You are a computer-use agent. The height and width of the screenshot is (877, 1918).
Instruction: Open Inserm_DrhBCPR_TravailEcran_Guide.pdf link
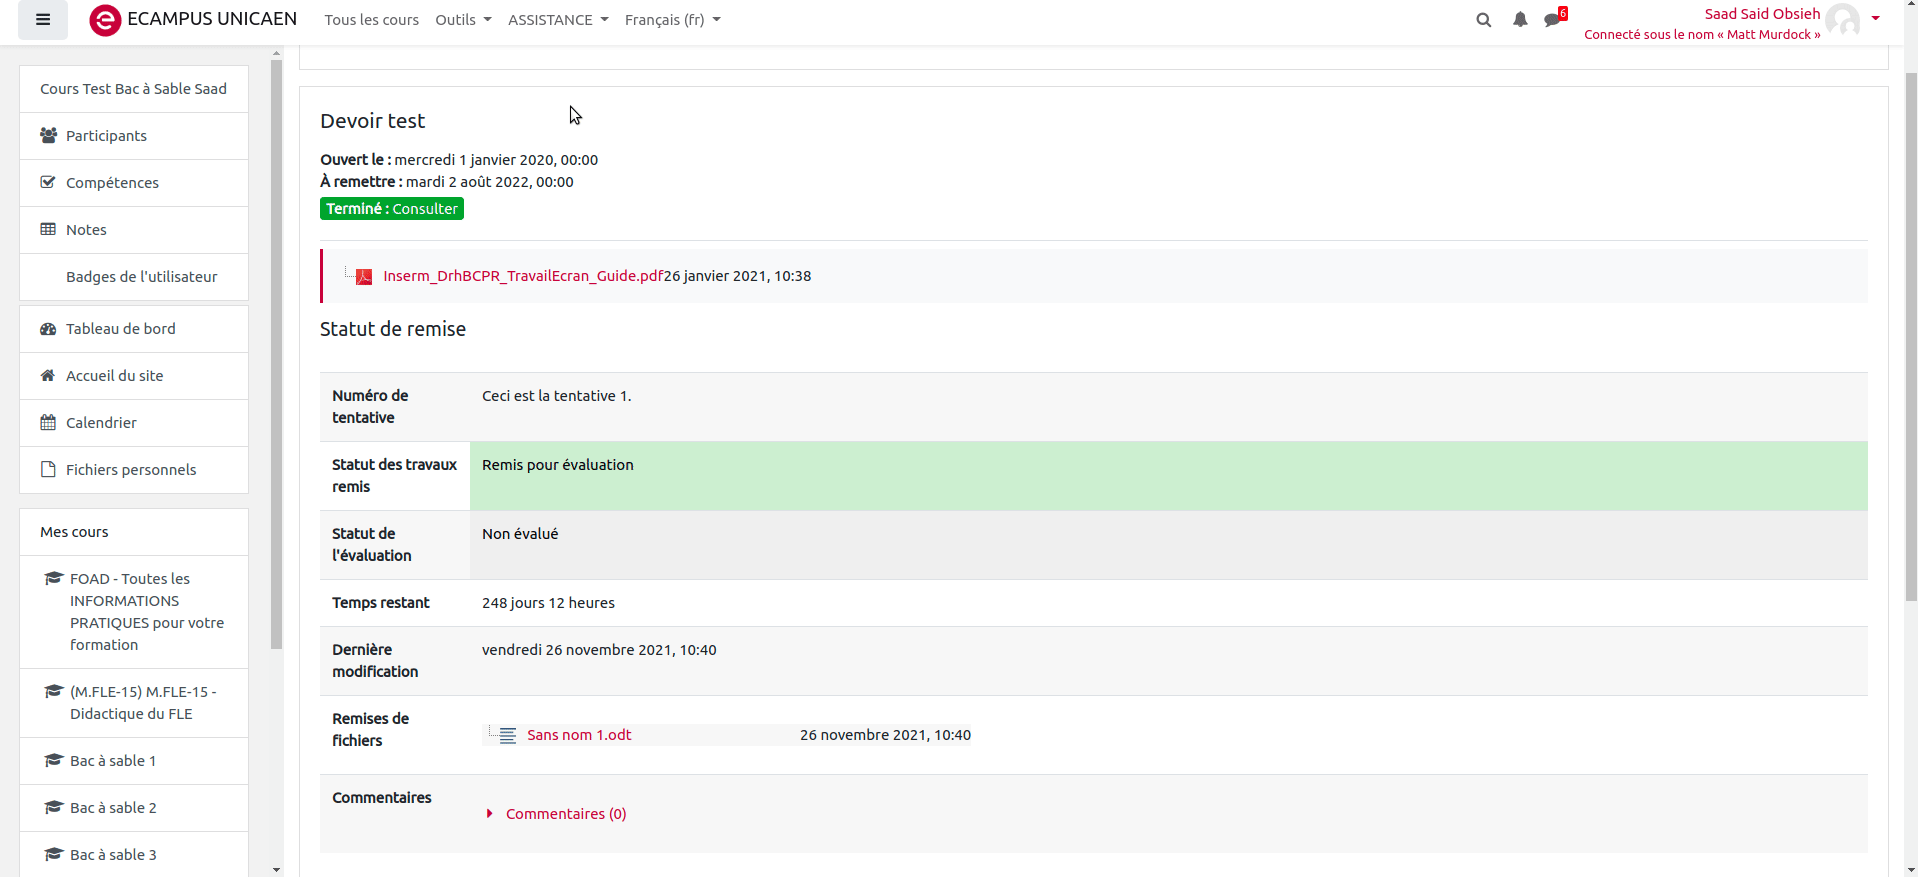click(x=523, y=276)
